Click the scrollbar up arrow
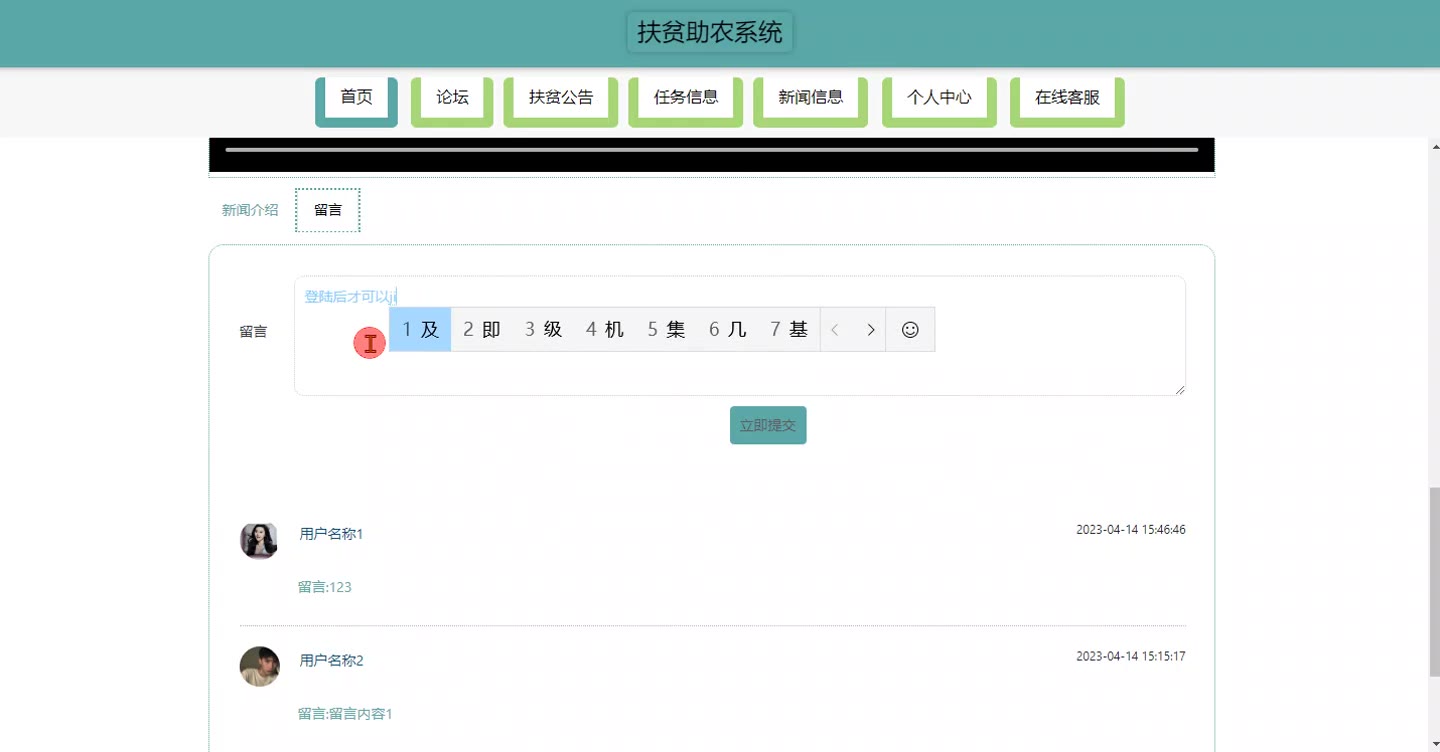Image resolution: width=1440 pixels, height=752 pixels. point(1434,146)
